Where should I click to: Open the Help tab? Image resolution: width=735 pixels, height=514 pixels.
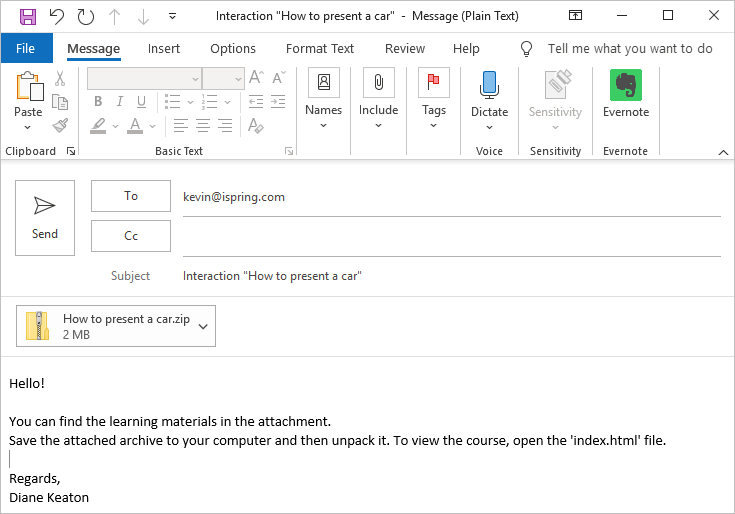pos(466,49)
